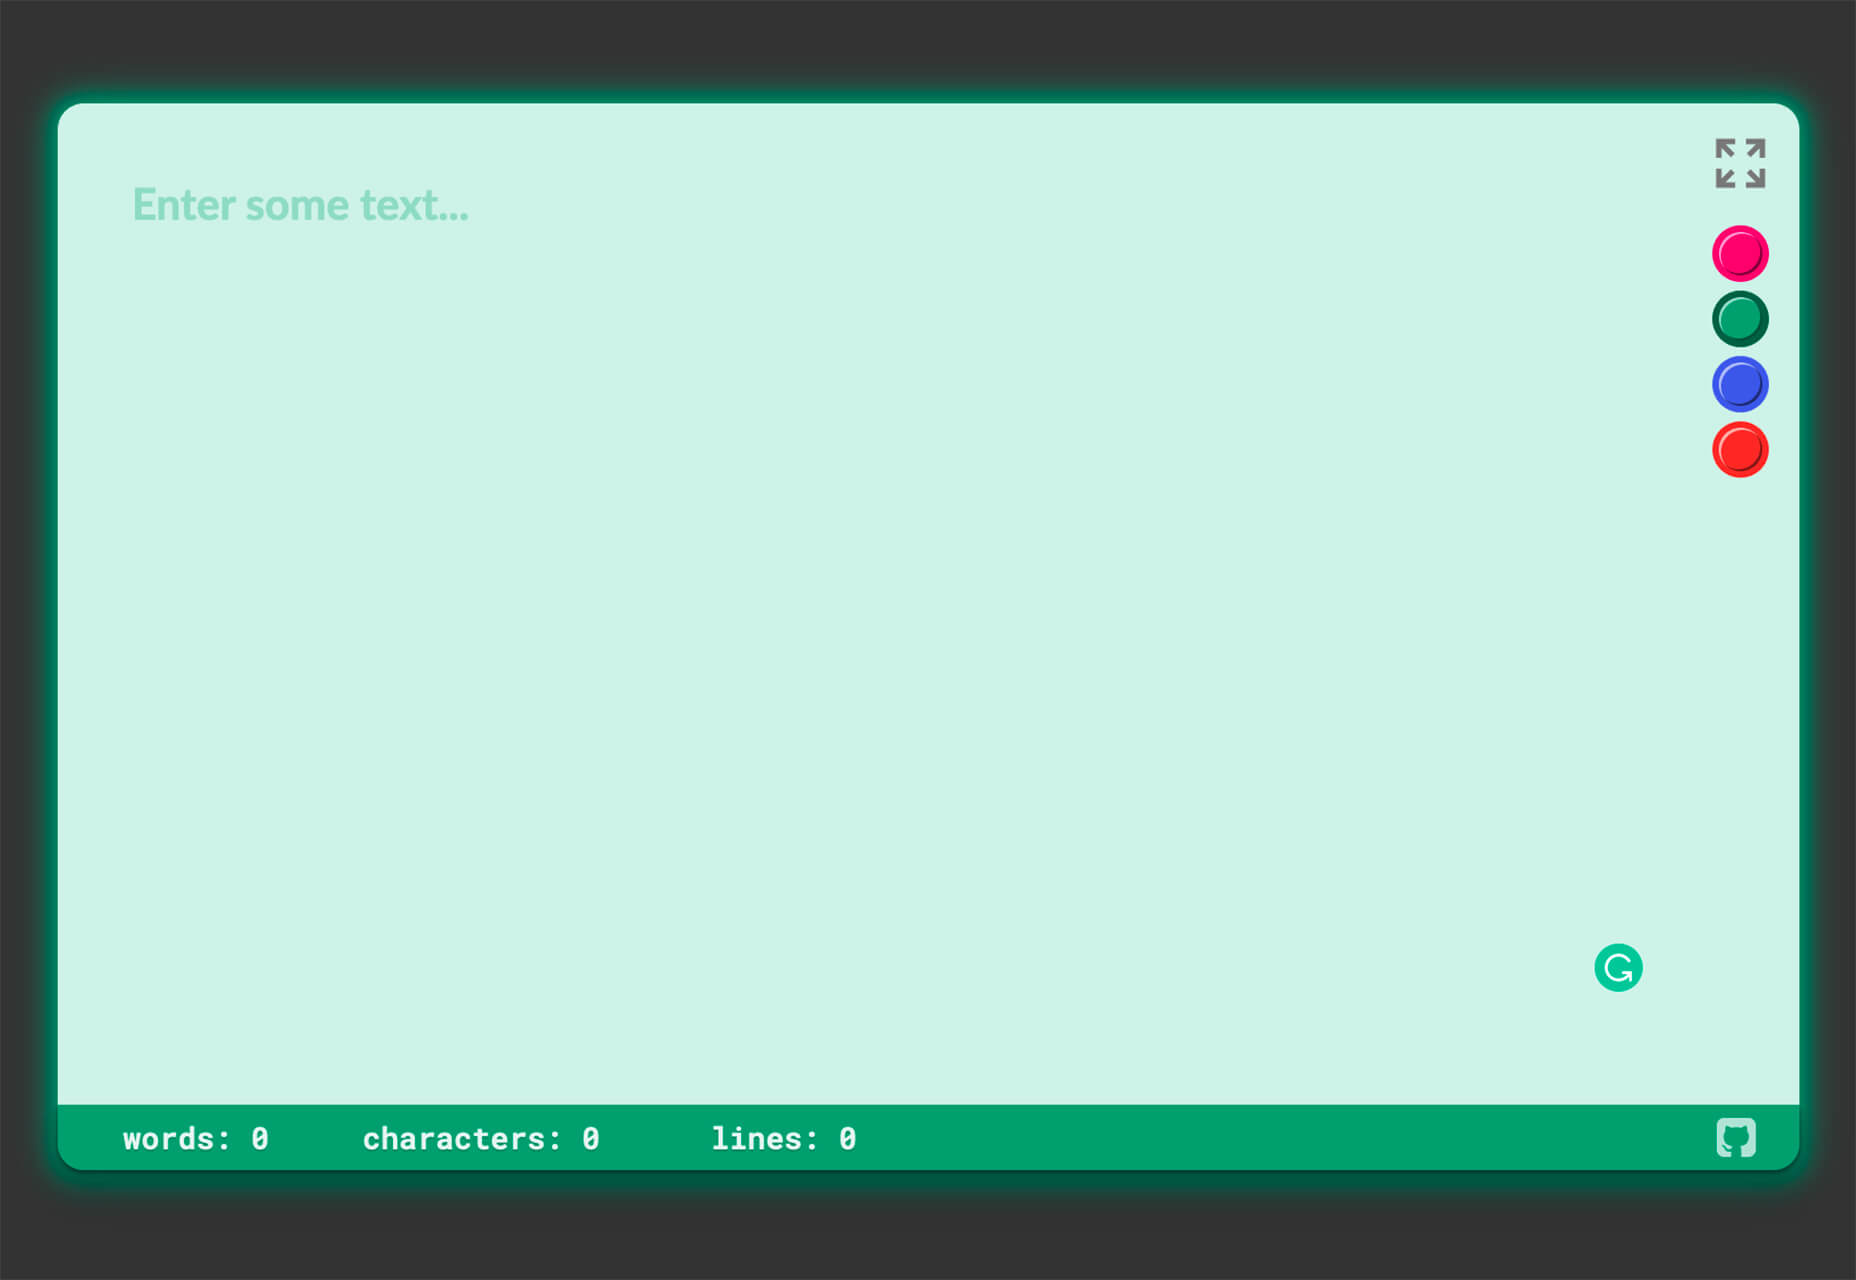The image size is (1856, 1280).
Task: Select the pink color theme circle
Action: point(1740,253)
